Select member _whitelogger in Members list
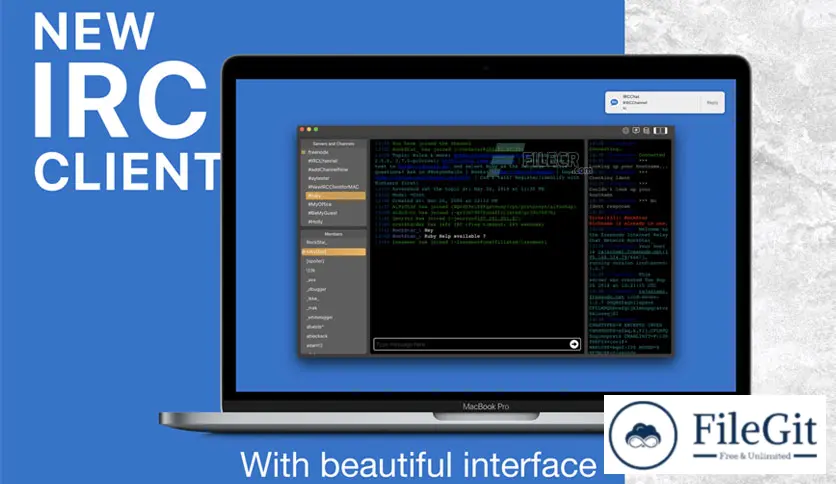836x484 pixels. (319, 318)
